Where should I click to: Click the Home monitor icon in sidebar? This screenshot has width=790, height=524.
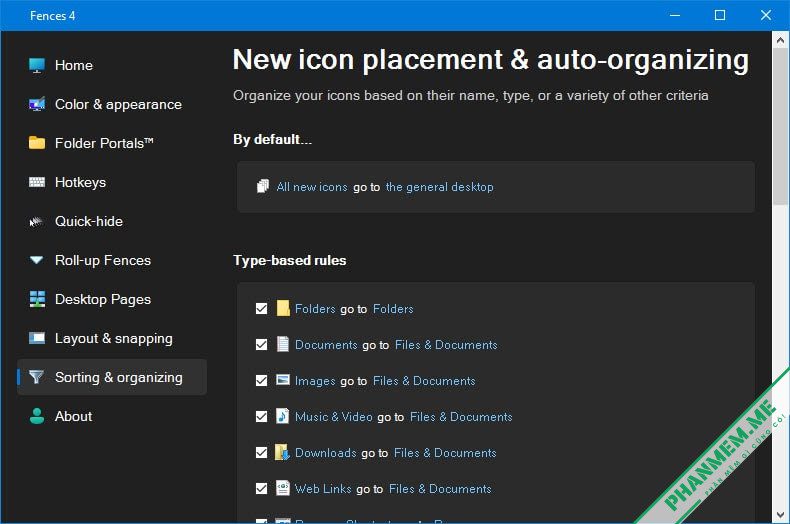click(37, 66)
